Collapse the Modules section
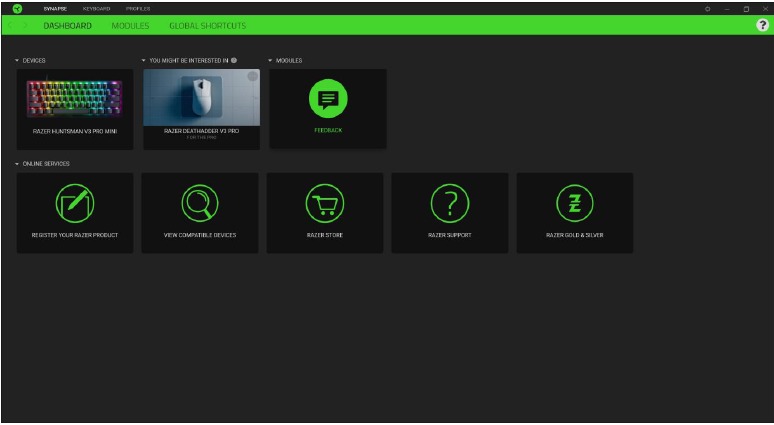The width and height of the screenshot is (774, 425). coord(270,61)
